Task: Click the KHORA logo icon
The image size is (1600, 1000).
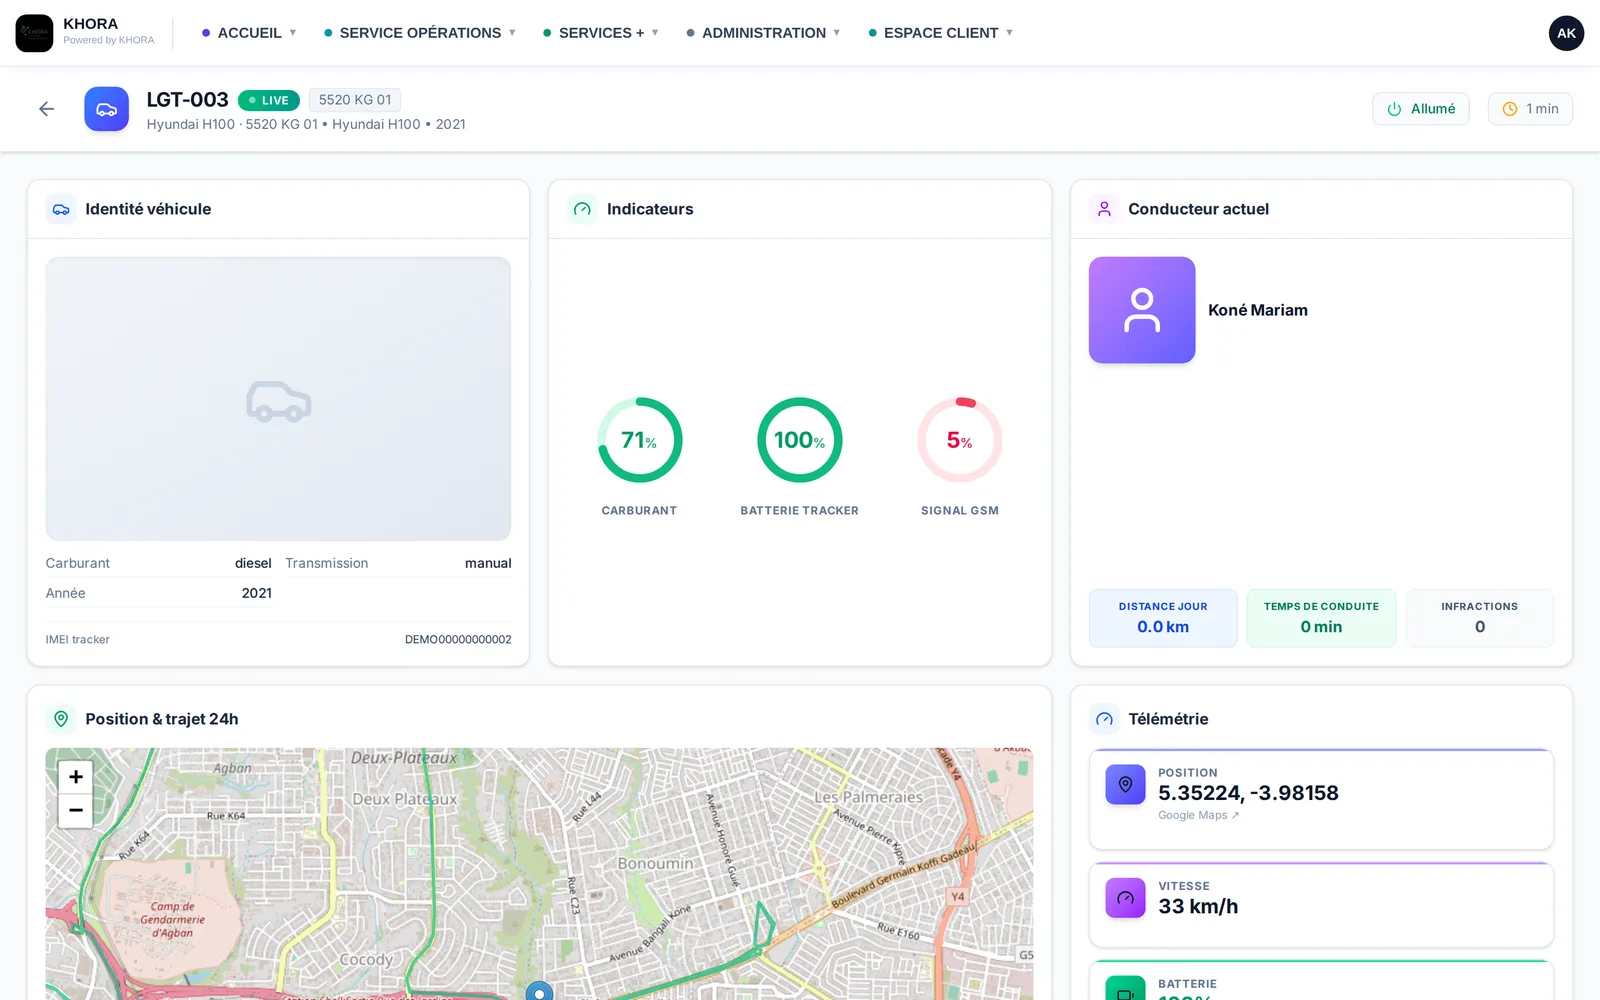Action: pos(34,33)
